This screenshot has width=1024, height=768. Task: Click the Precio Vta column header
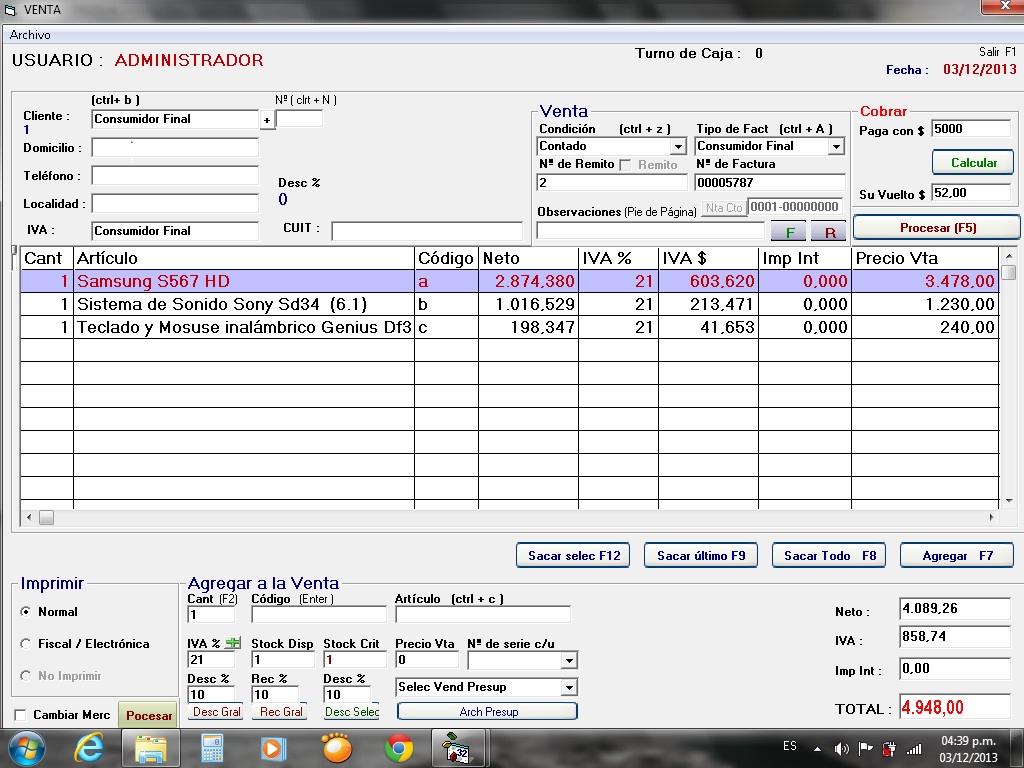pyautogui.click(x=925, y=259)
